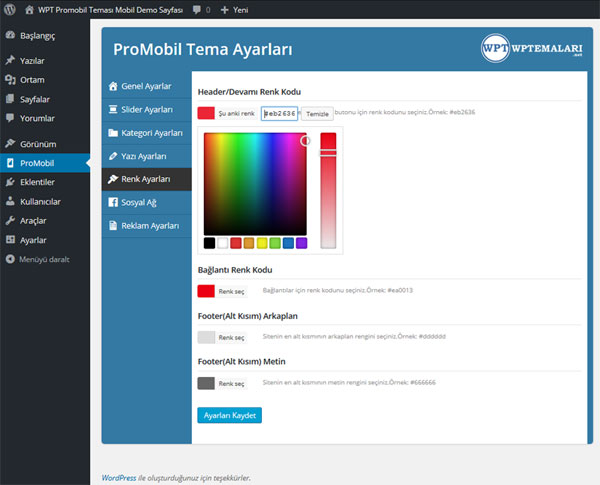
Task: Open Kullanıcılar in the admin menu
Action: (x=45, y=201)
